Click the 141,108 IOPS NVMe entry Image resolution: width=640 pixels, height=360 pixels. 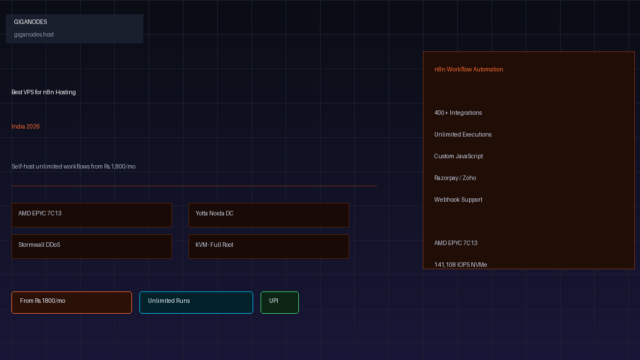(460, 264)
